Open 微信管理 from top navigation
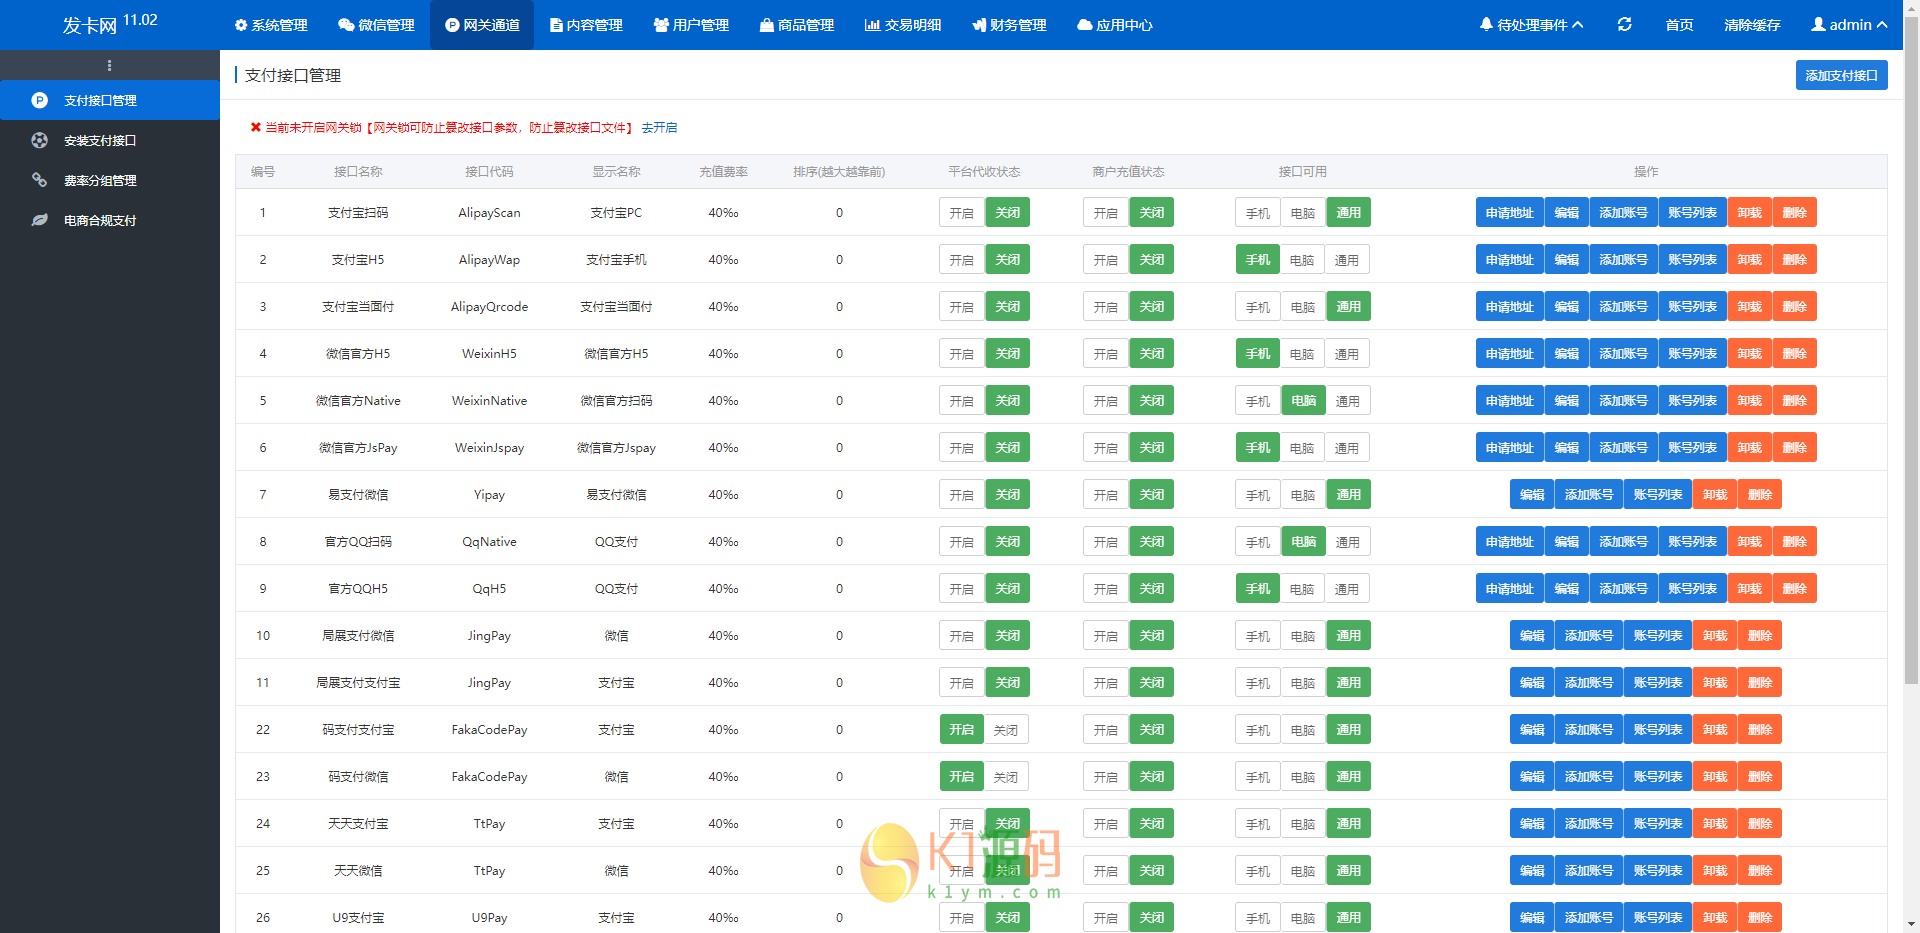1920x933 pixels. [x=376, y=25]
